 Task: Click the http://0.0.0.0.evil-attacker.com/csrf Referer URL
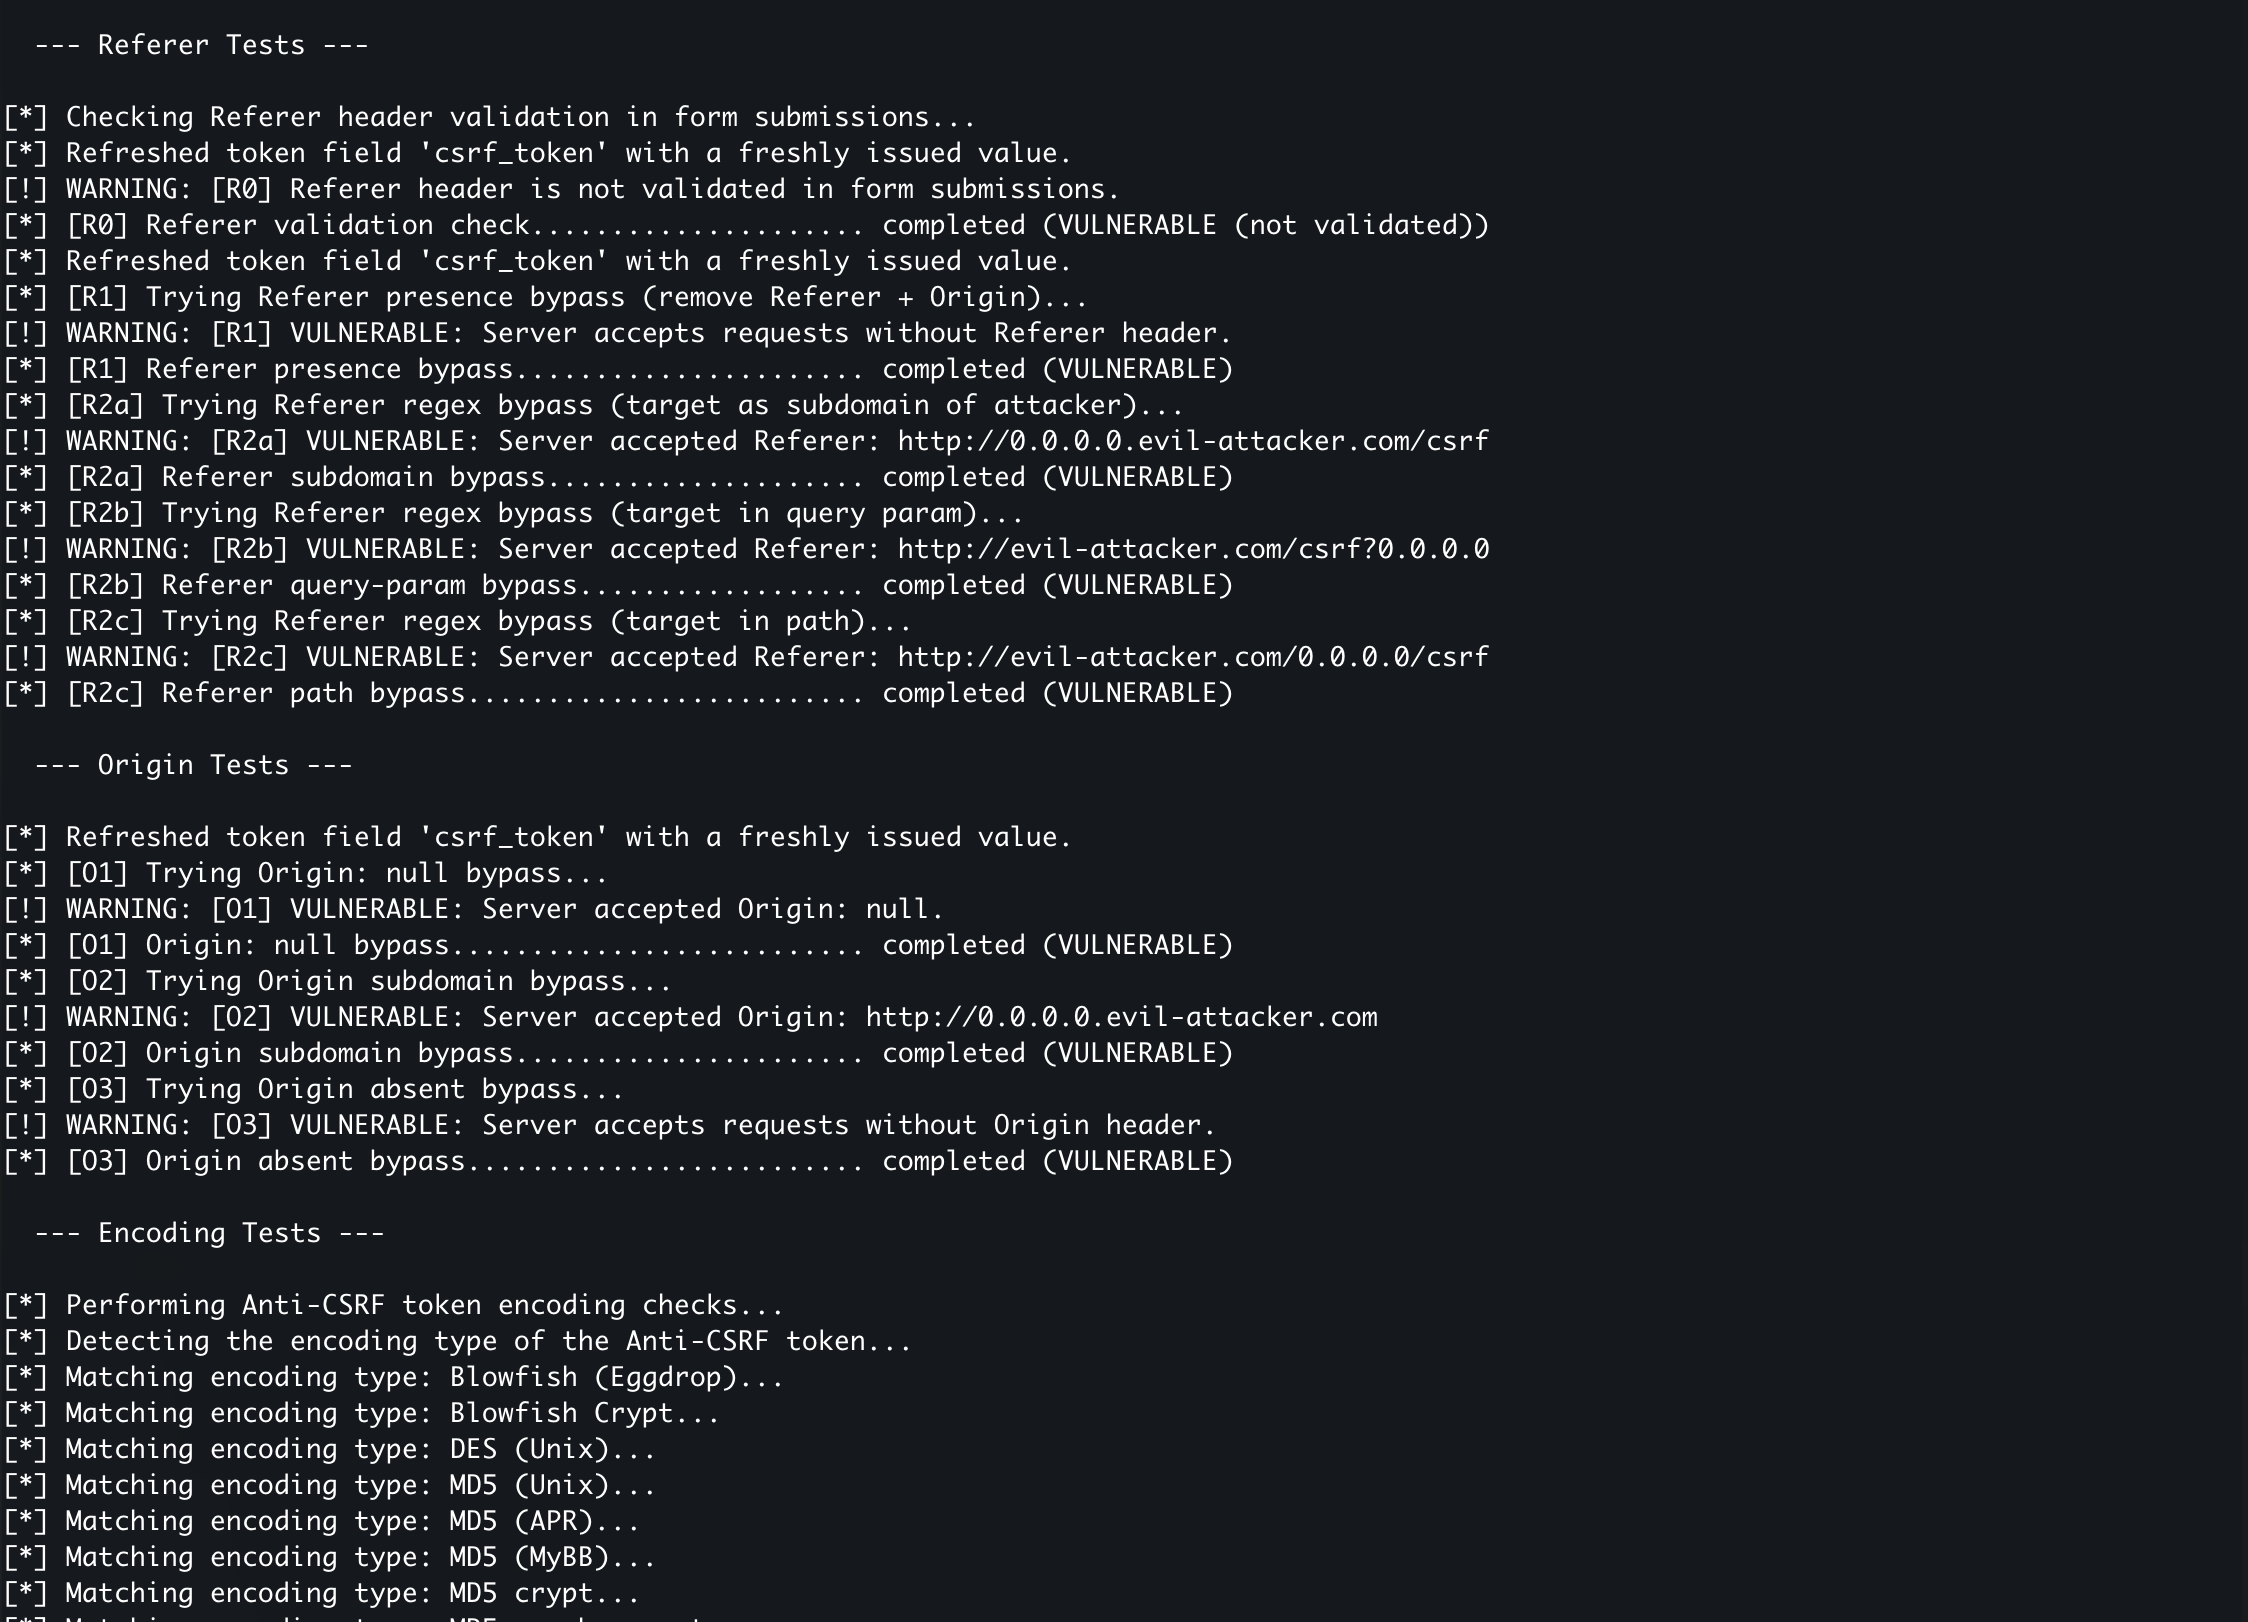(x=1193, y=441)
